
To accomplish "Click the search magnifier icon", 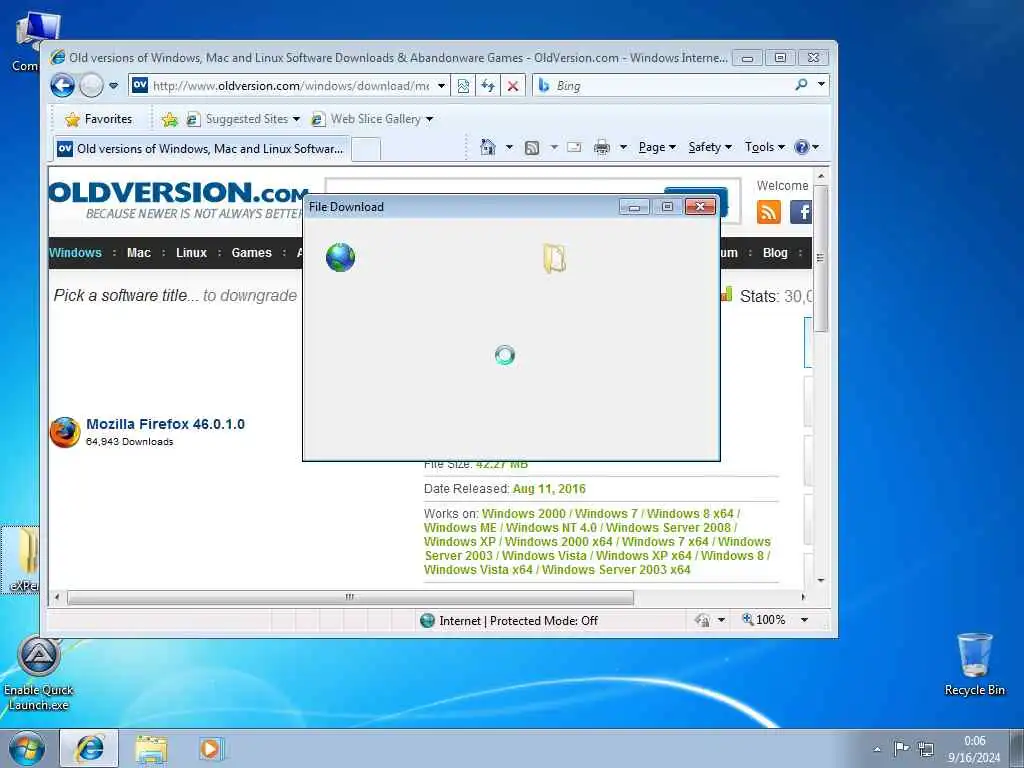I will [801, 85].
